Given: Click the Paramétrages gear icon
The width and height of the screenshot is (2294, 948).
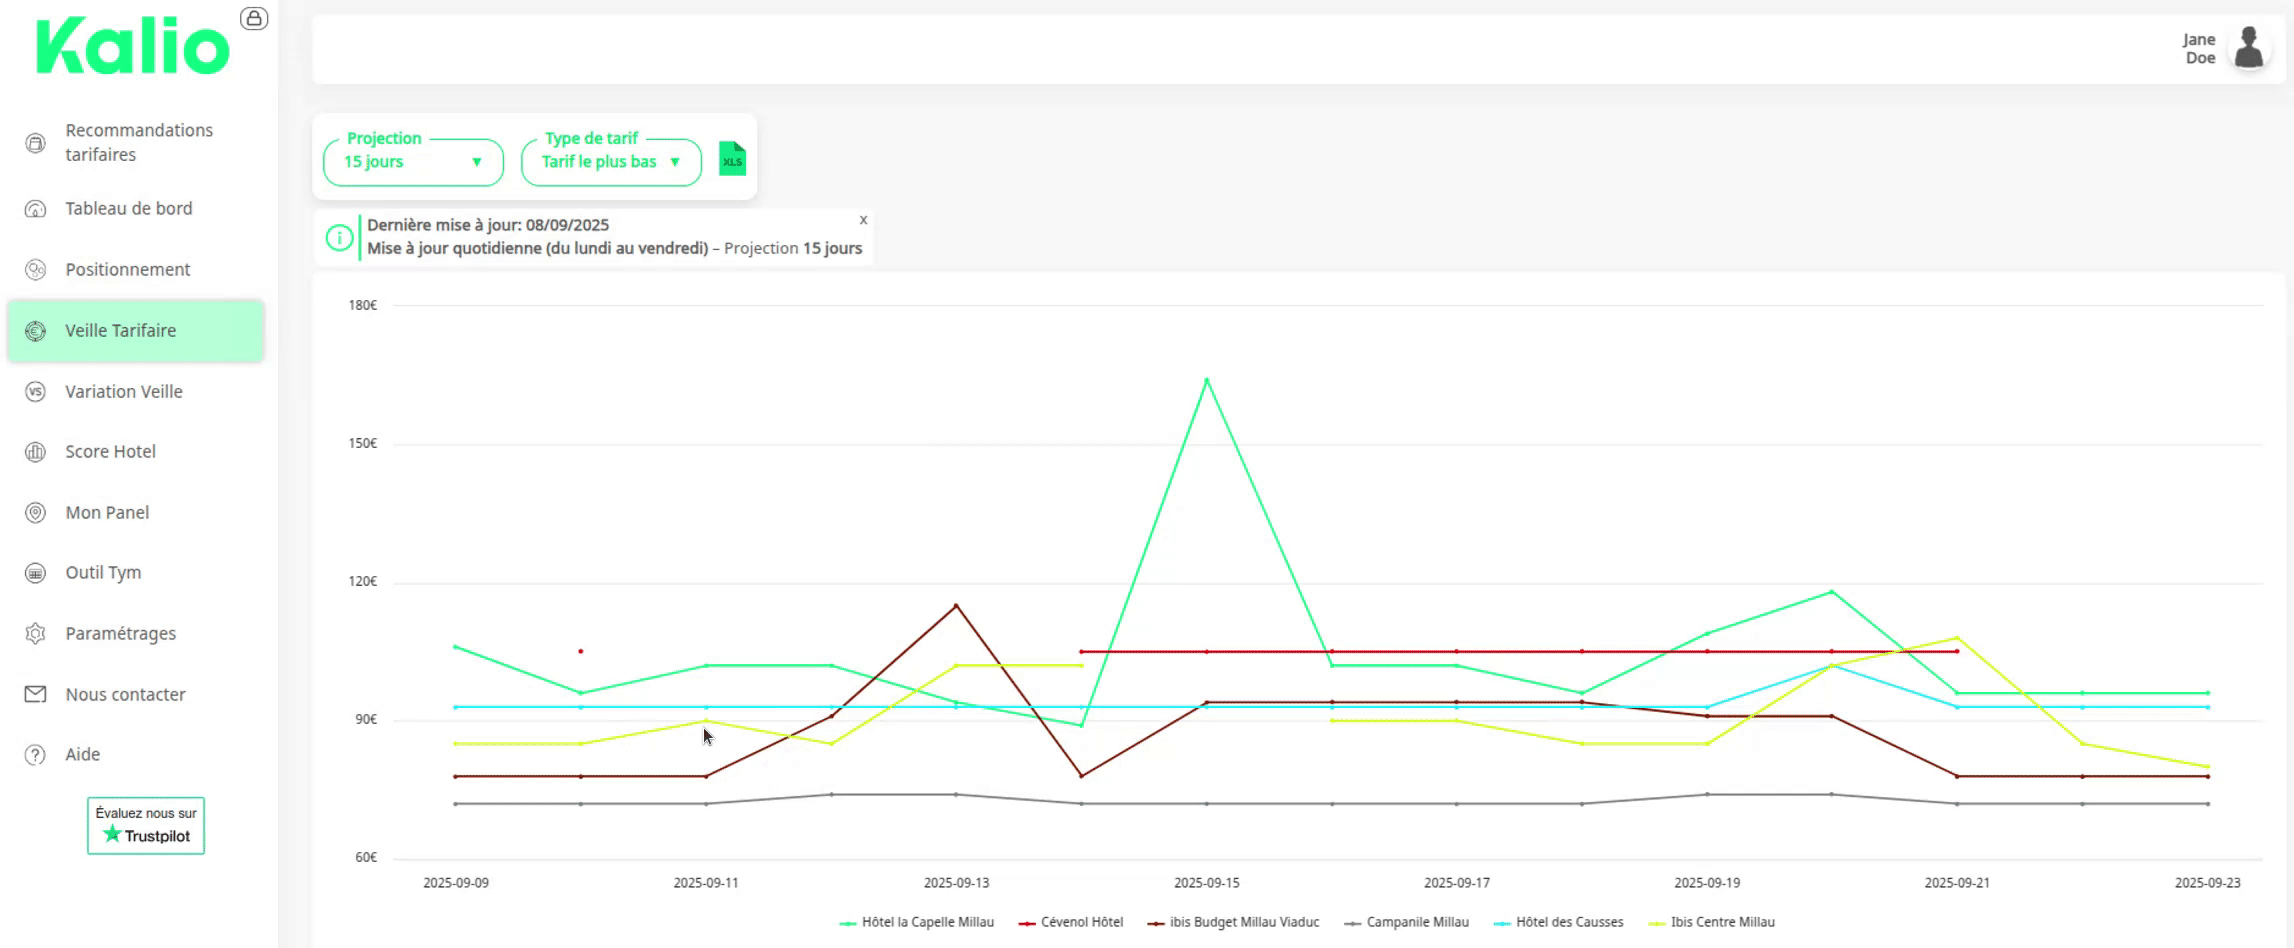Looking at the screenshot, I should pos(35,634).
